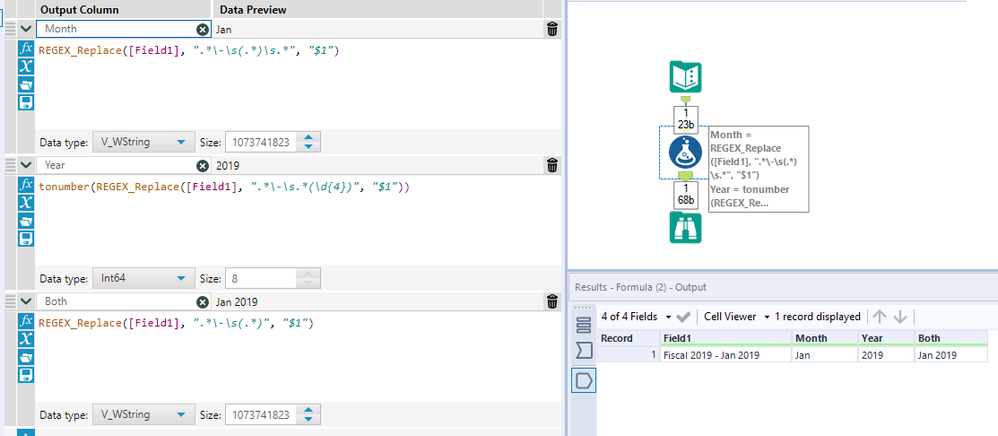Select the Browse tool binoculars icon
This screenshot has height=436, width=998.
pyautogui.click(x=685, y=228)
